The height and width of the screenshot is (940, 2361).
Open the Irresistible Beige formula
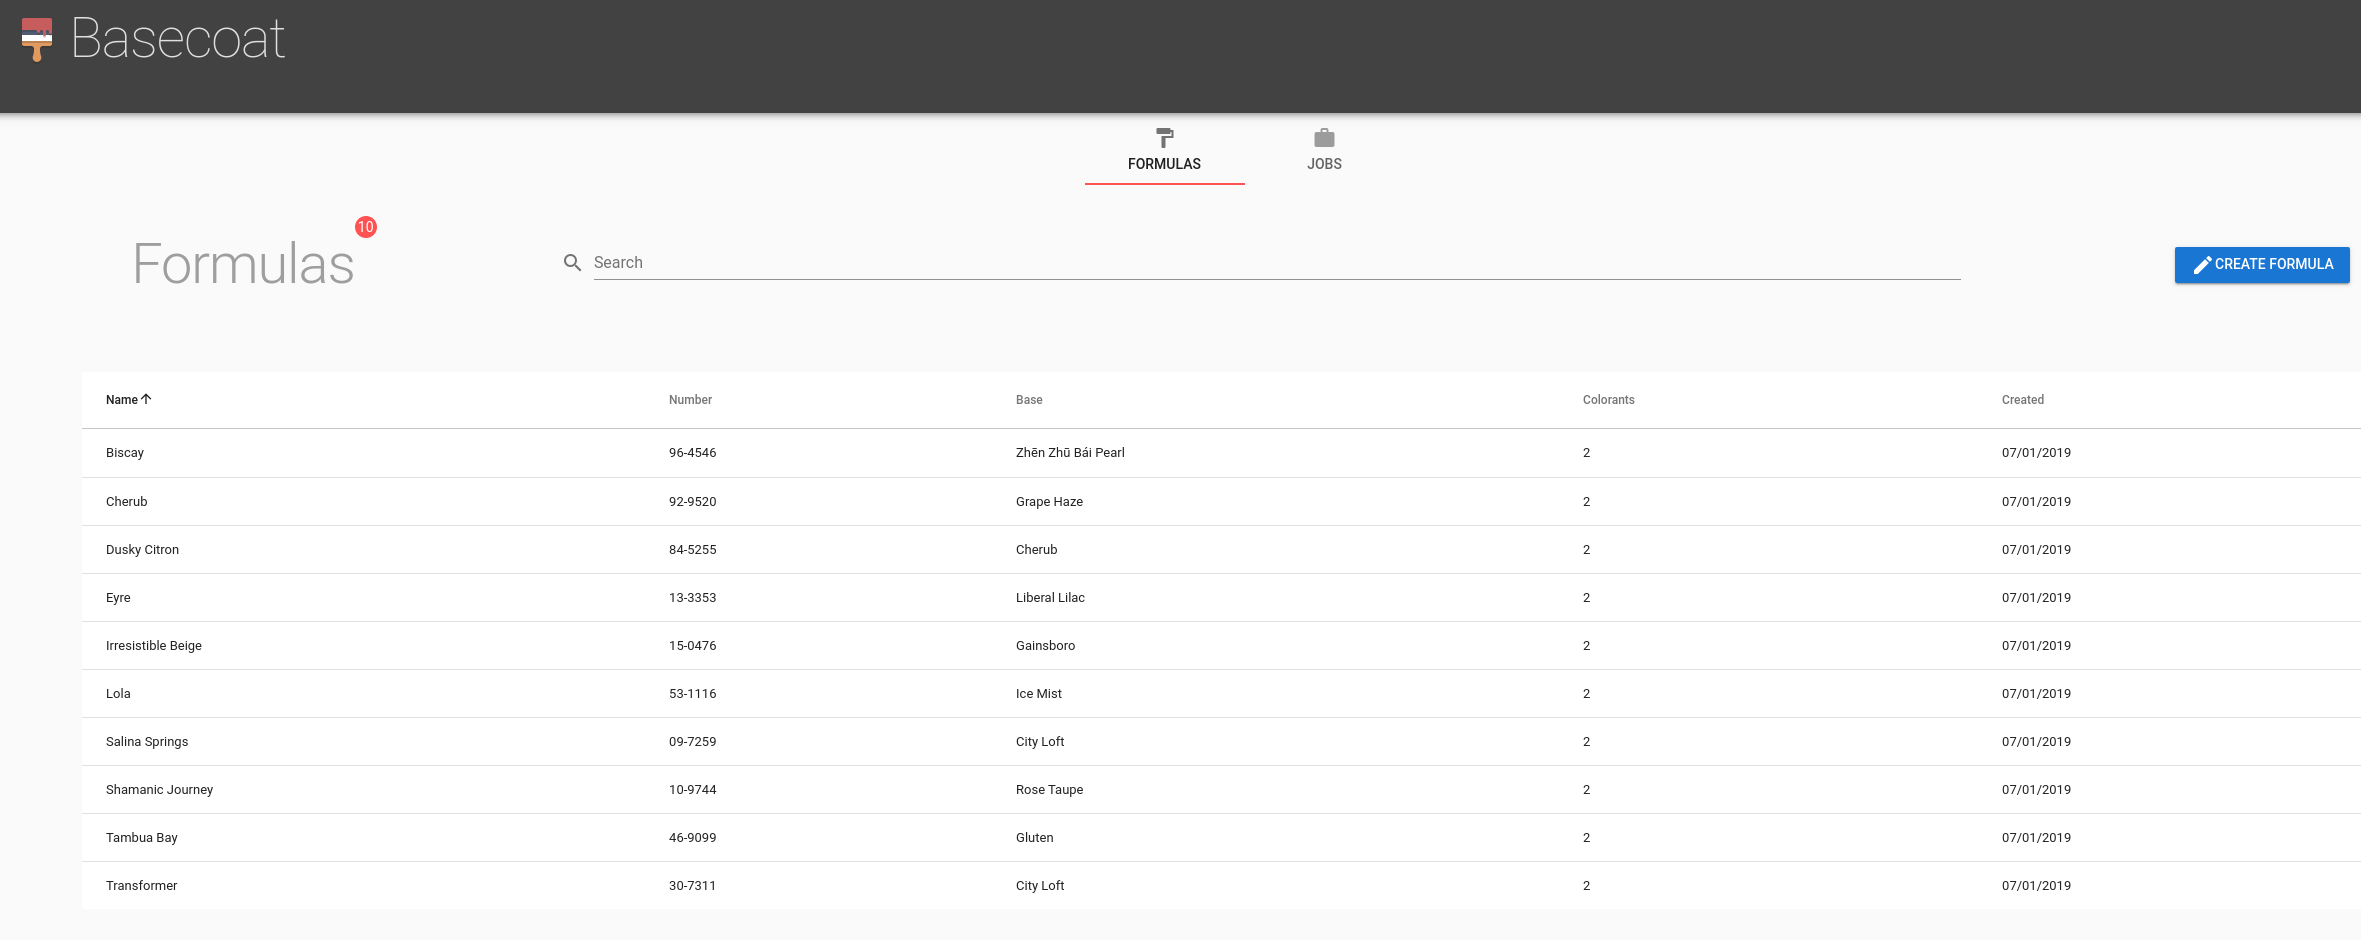154,646
